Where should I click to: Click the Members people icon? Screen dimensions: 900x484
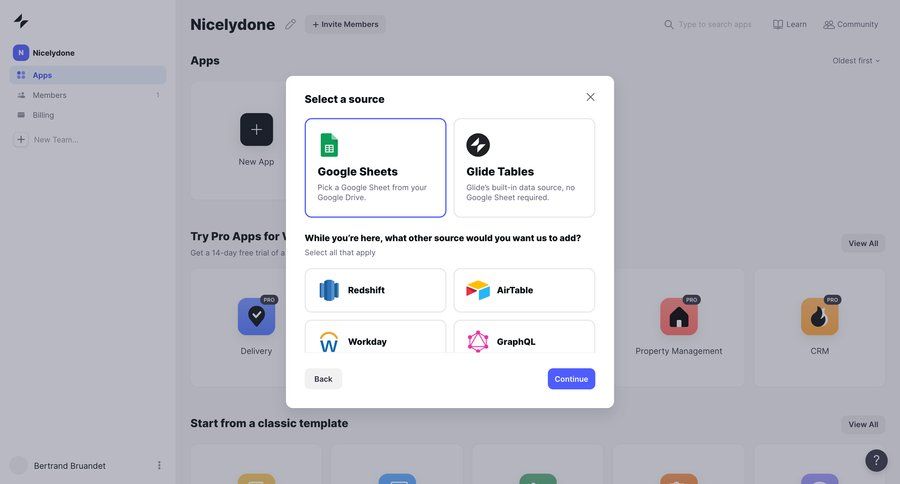(x=21, y=95)
